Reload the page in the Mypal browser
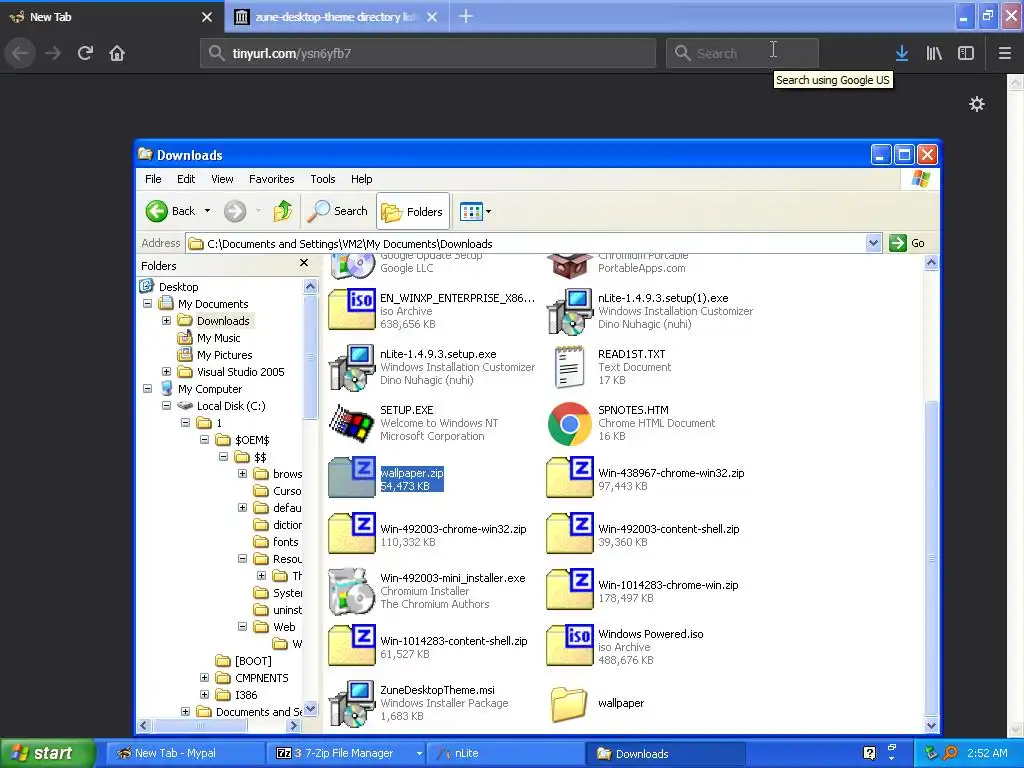Viewport: 1024px width, 768px height. [x=85, y=53]
